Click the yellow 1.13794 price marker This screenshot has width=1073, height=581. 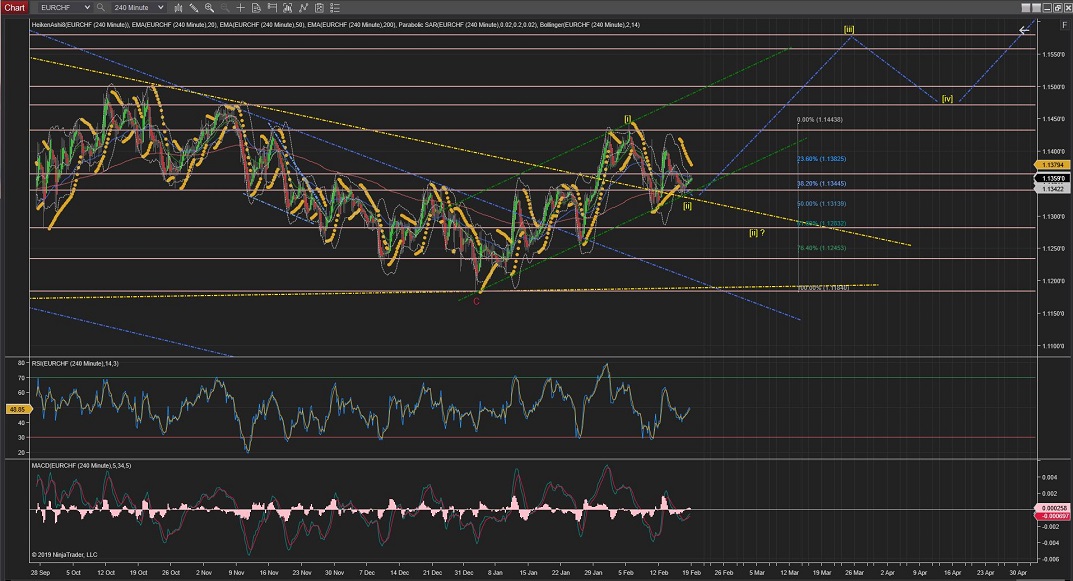1052,165
